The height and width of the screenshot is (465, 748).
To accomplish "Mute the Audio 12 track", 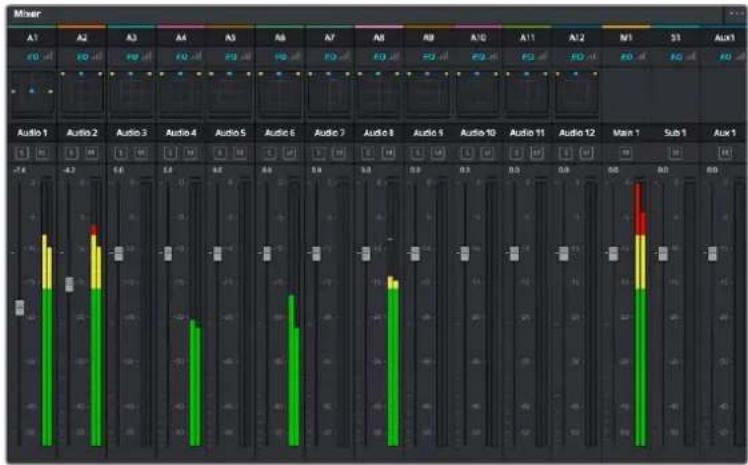I will [586, 153].
